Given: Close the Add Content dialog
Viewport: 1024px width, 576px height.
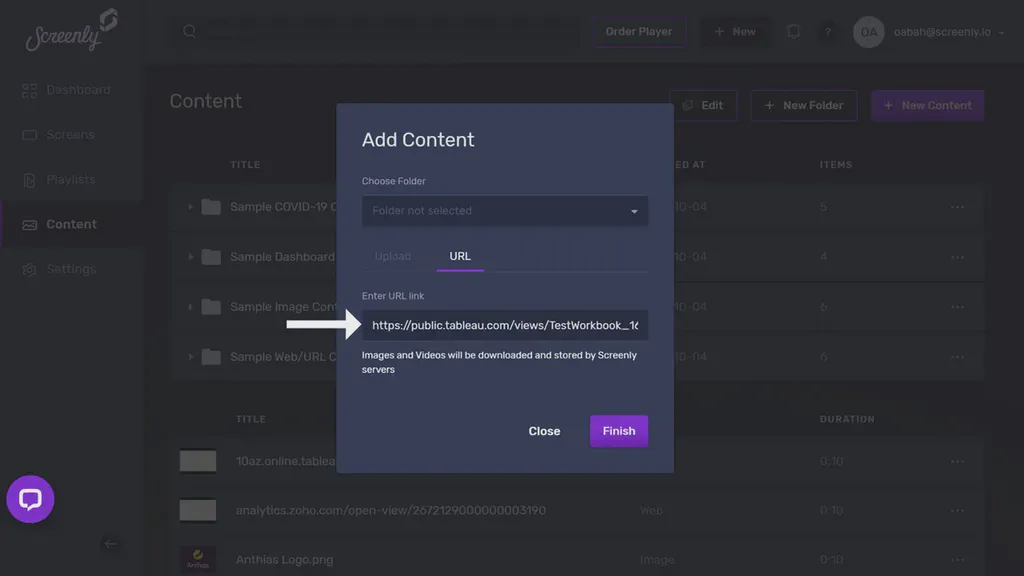Looking at the screenshot, I should pos(544,431).
